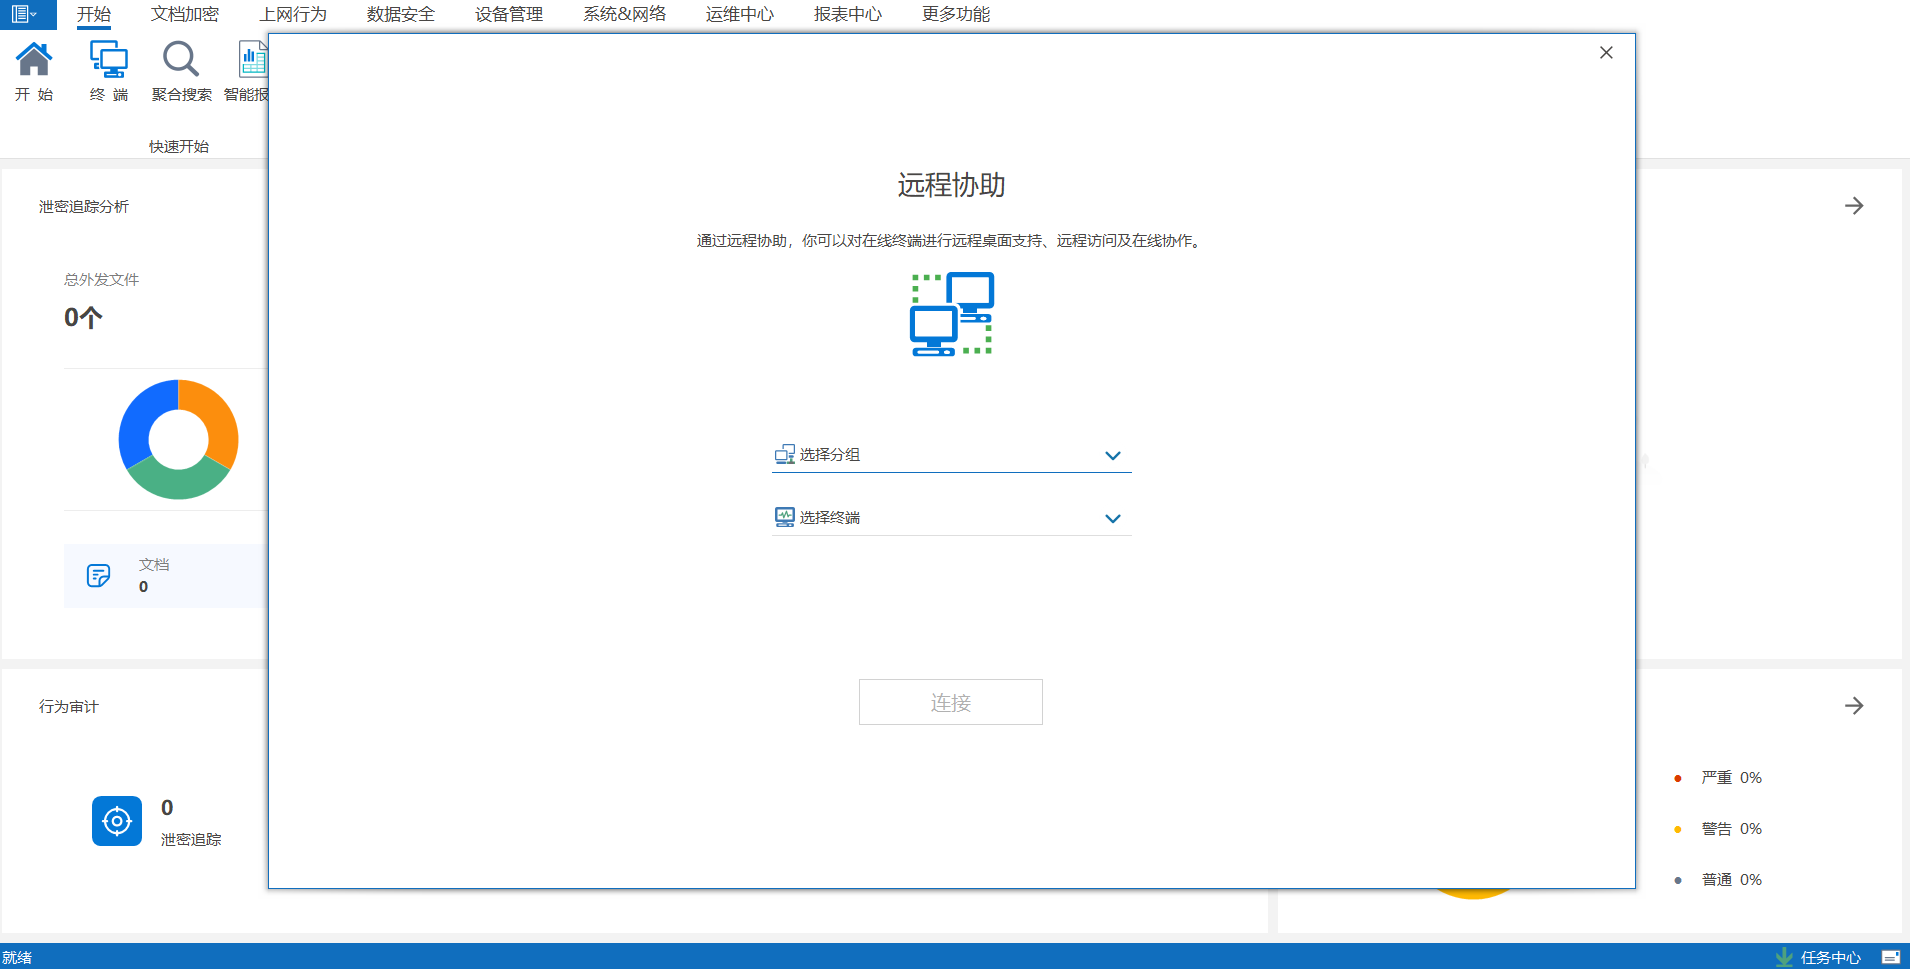This screenshot has width=1910, height=969.
Task: Click the message icon in status bar corner
Action: (x=1890, y=957)
